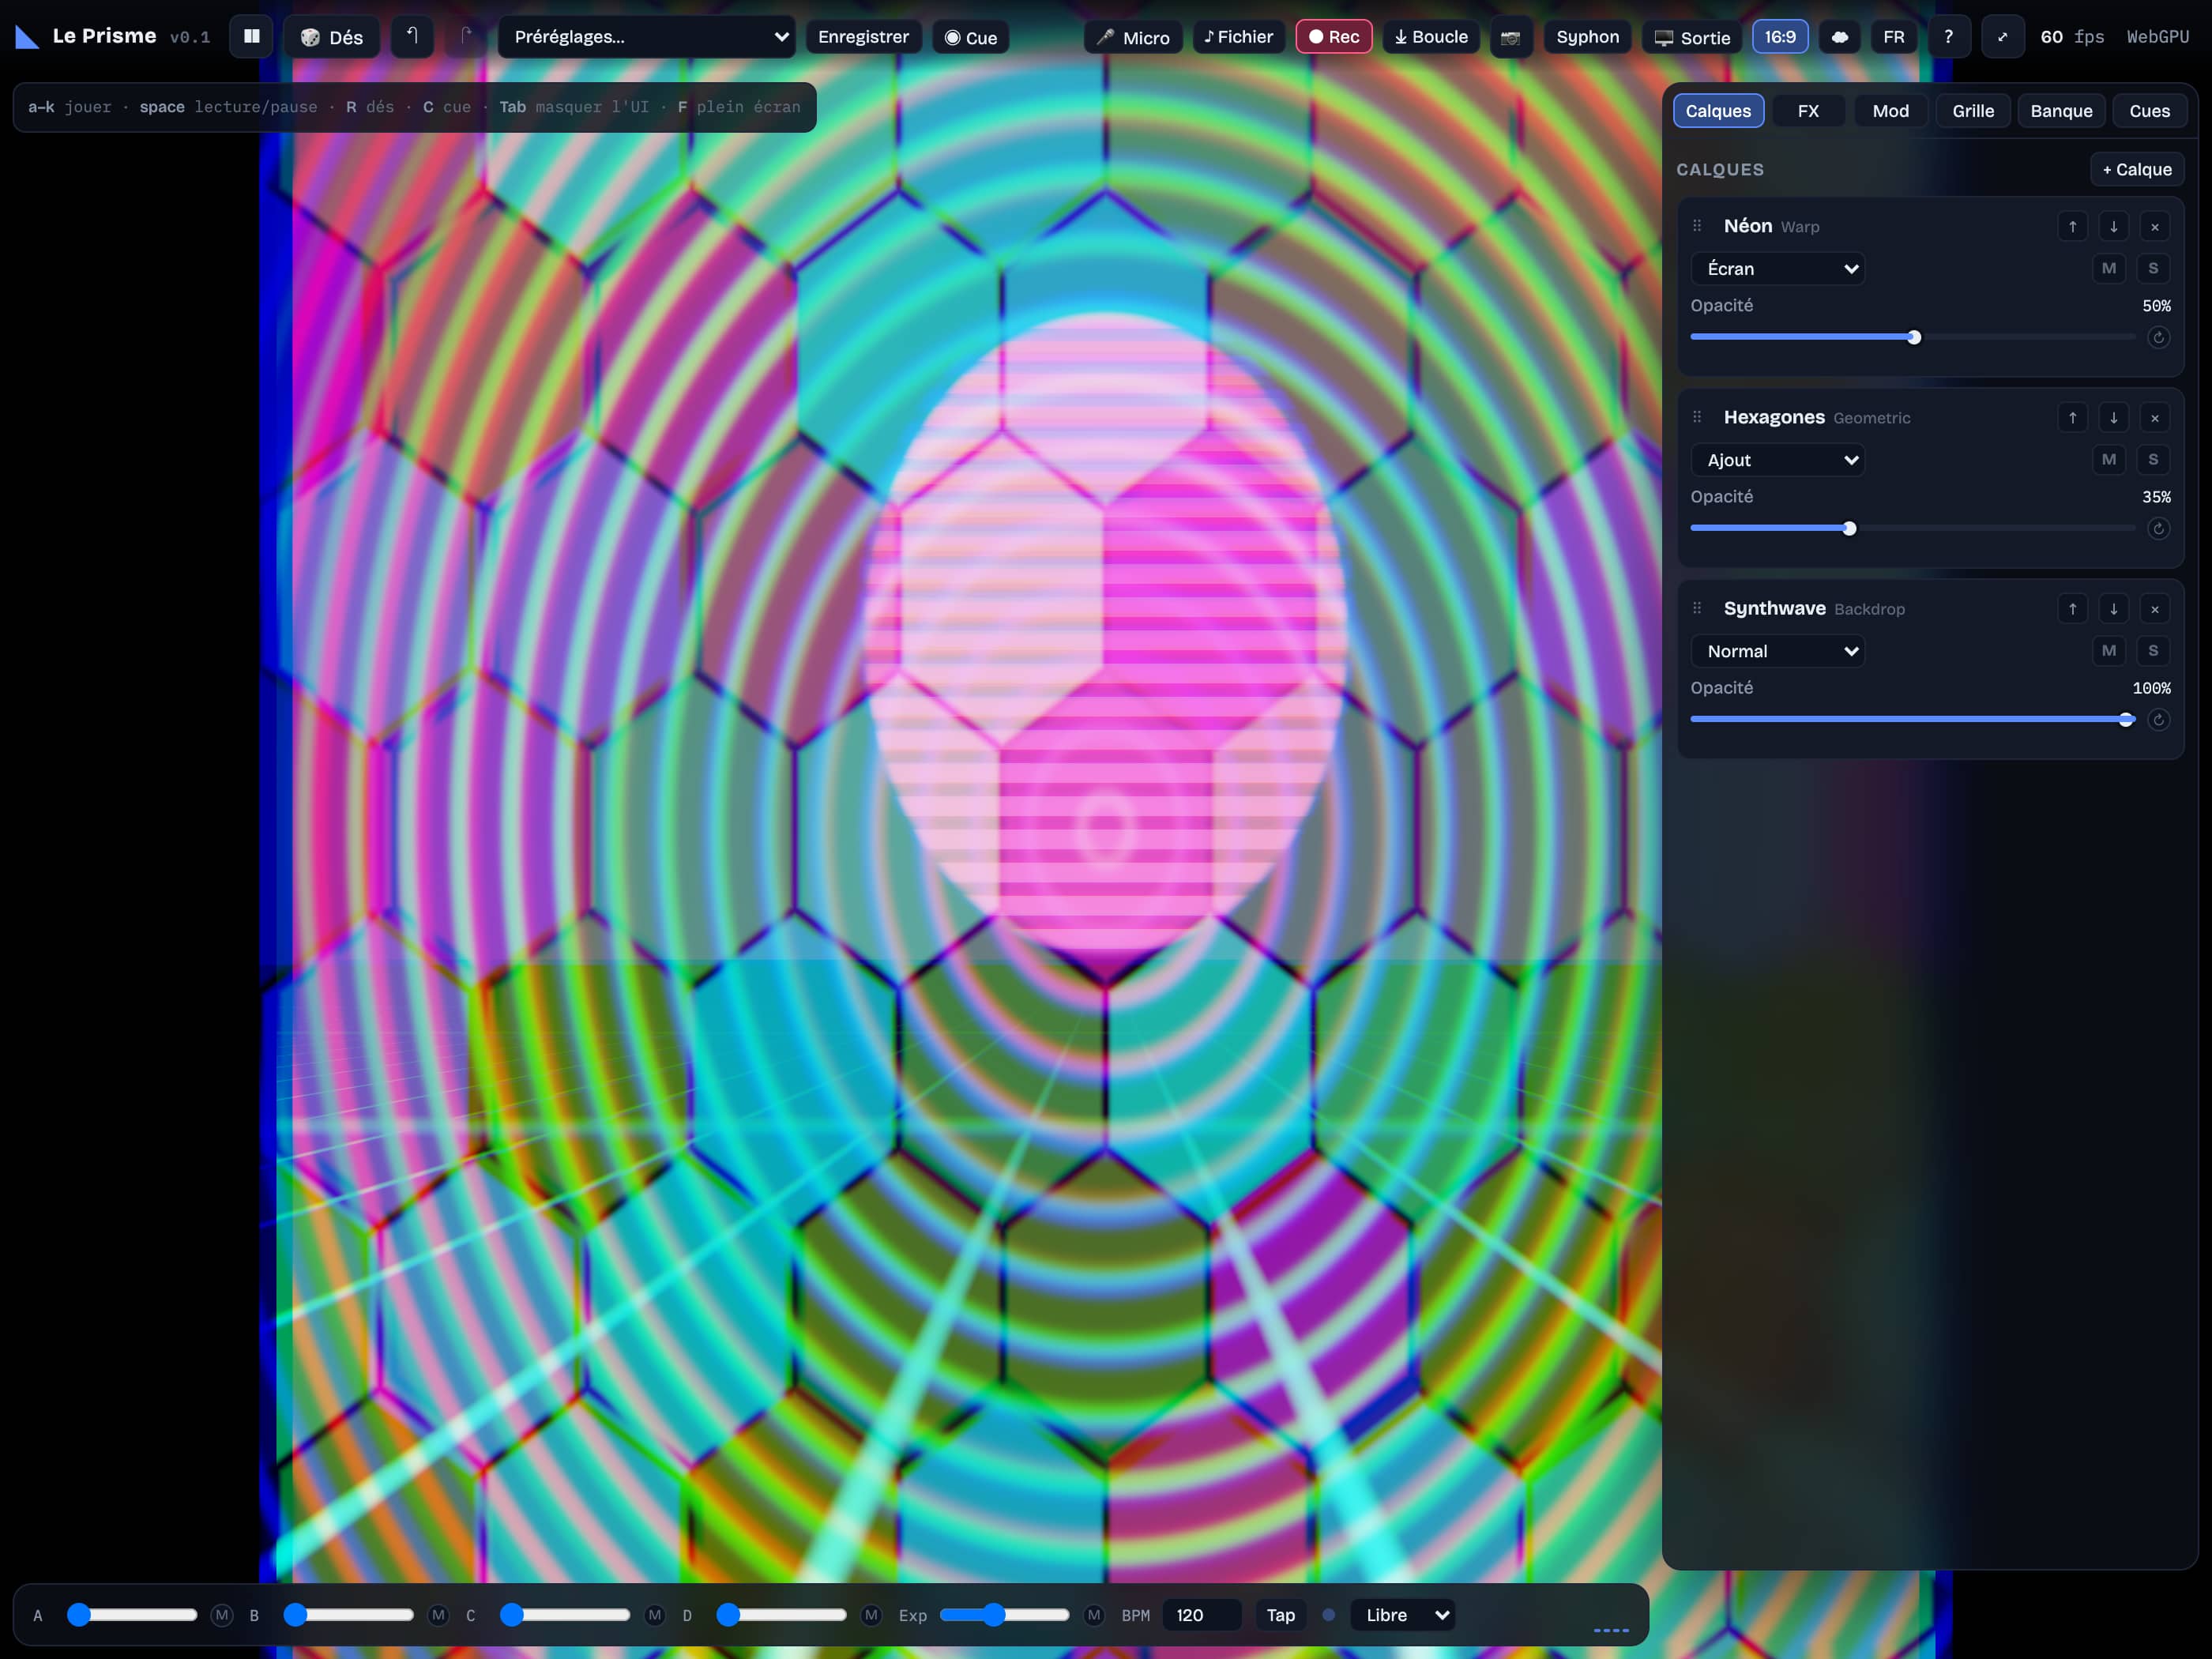Delete the Néon layer

pos(2155,227)
